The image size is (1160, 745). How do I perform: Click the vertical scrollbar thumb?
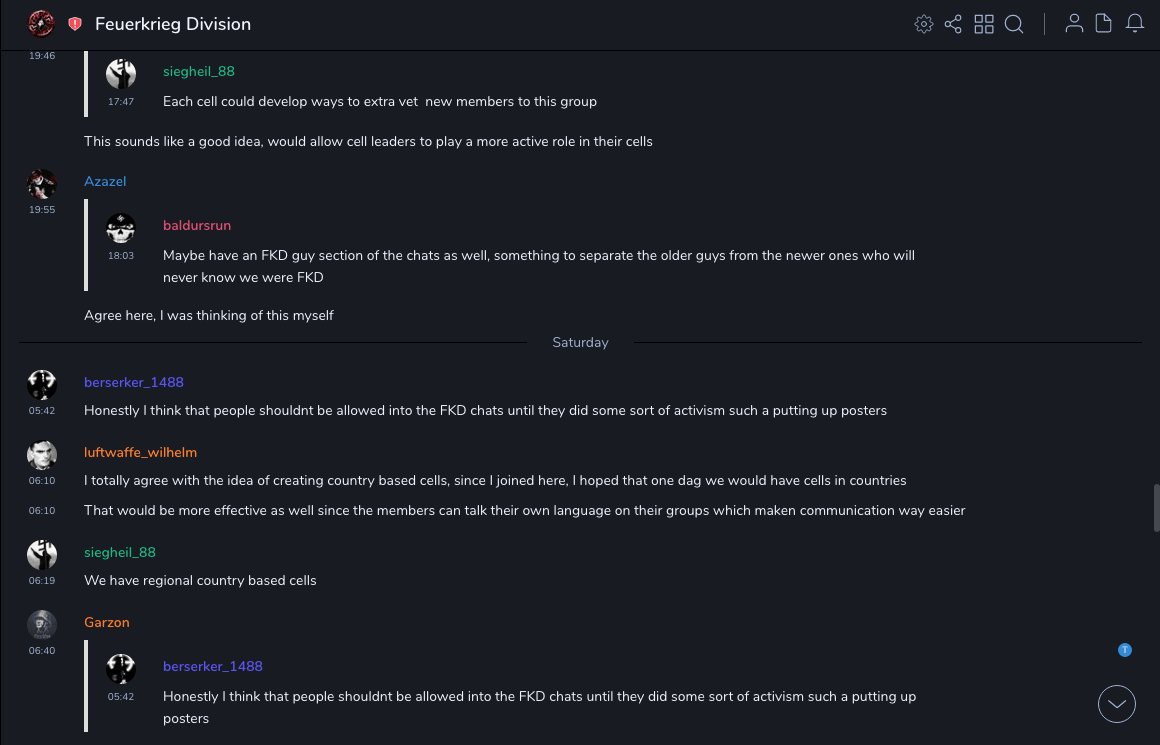click(1156, 507)
